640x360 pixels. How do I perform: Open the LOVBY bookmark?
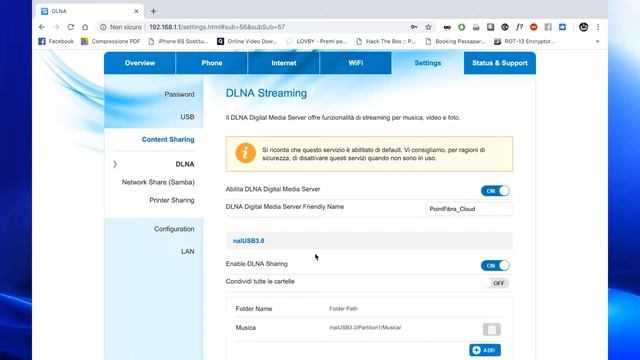click(x=317, y=41)
